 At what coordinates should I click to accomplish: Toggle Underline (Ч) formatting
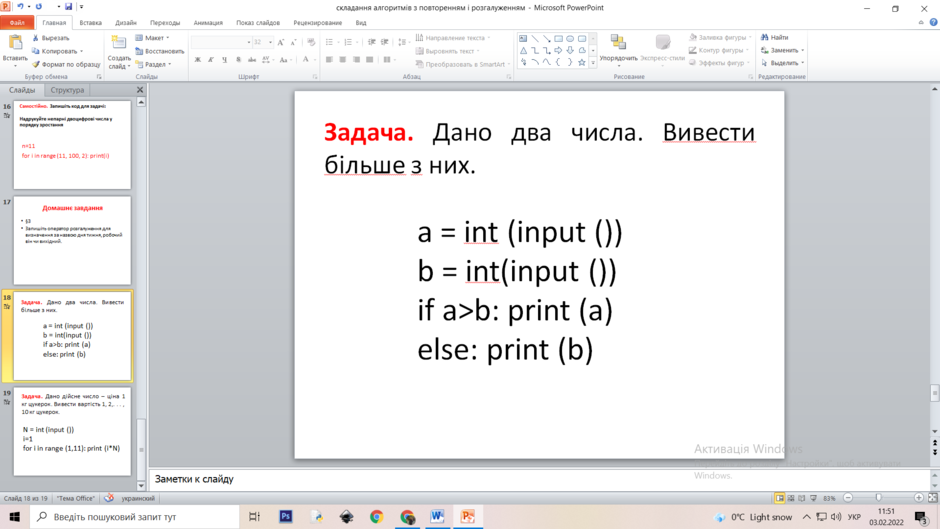[225, 59]
